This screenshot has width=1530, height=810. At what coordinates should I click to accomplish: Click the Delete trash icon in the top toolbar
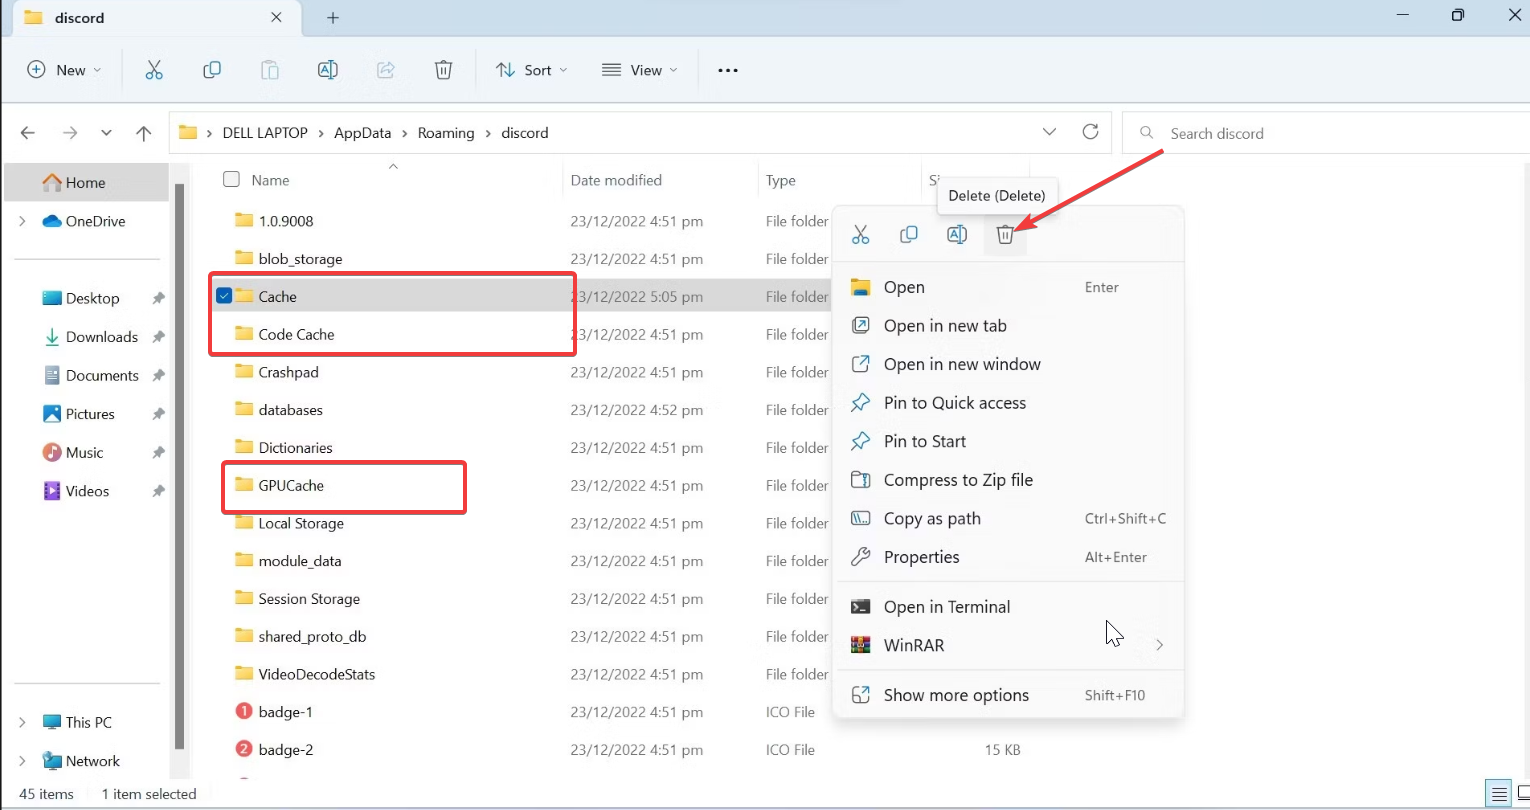click(444, 70)
